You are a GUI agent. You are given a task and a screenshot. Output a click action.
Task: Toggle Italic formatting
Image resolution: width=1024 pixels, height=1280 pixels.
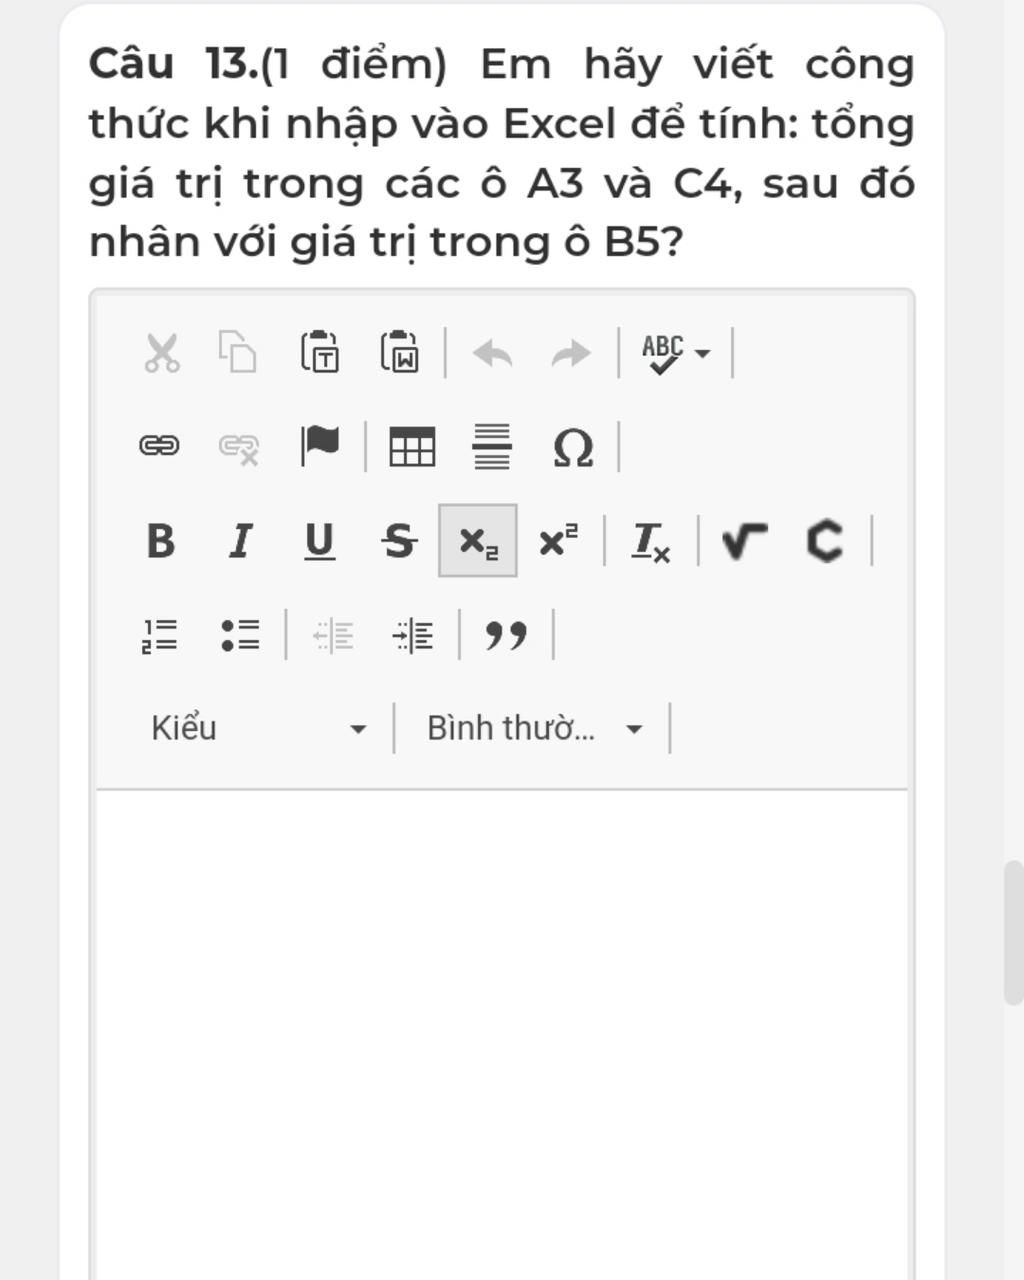[x=240, y=541]
